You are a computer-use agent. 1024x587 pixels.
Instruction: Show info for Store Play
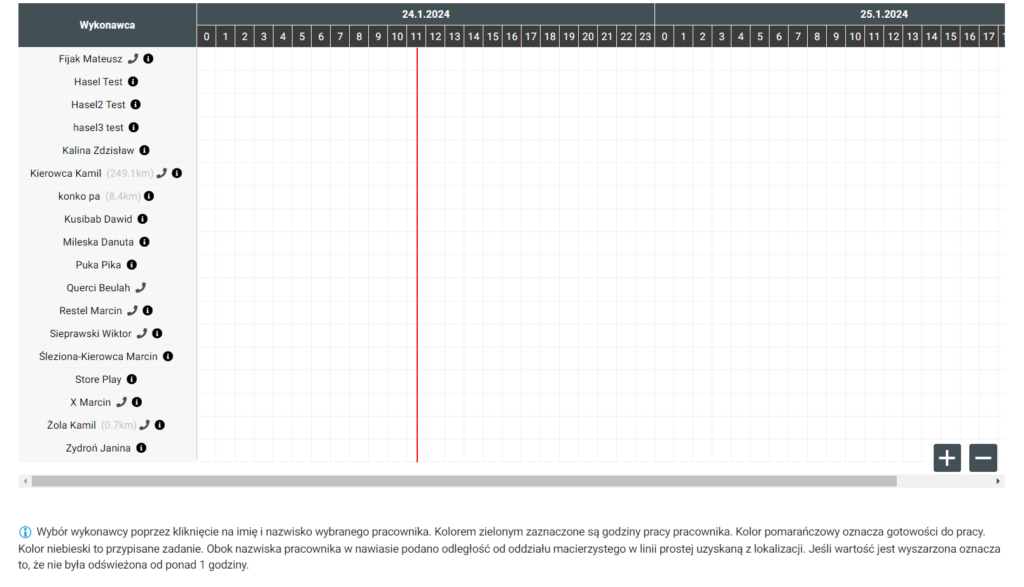[132, 379]
